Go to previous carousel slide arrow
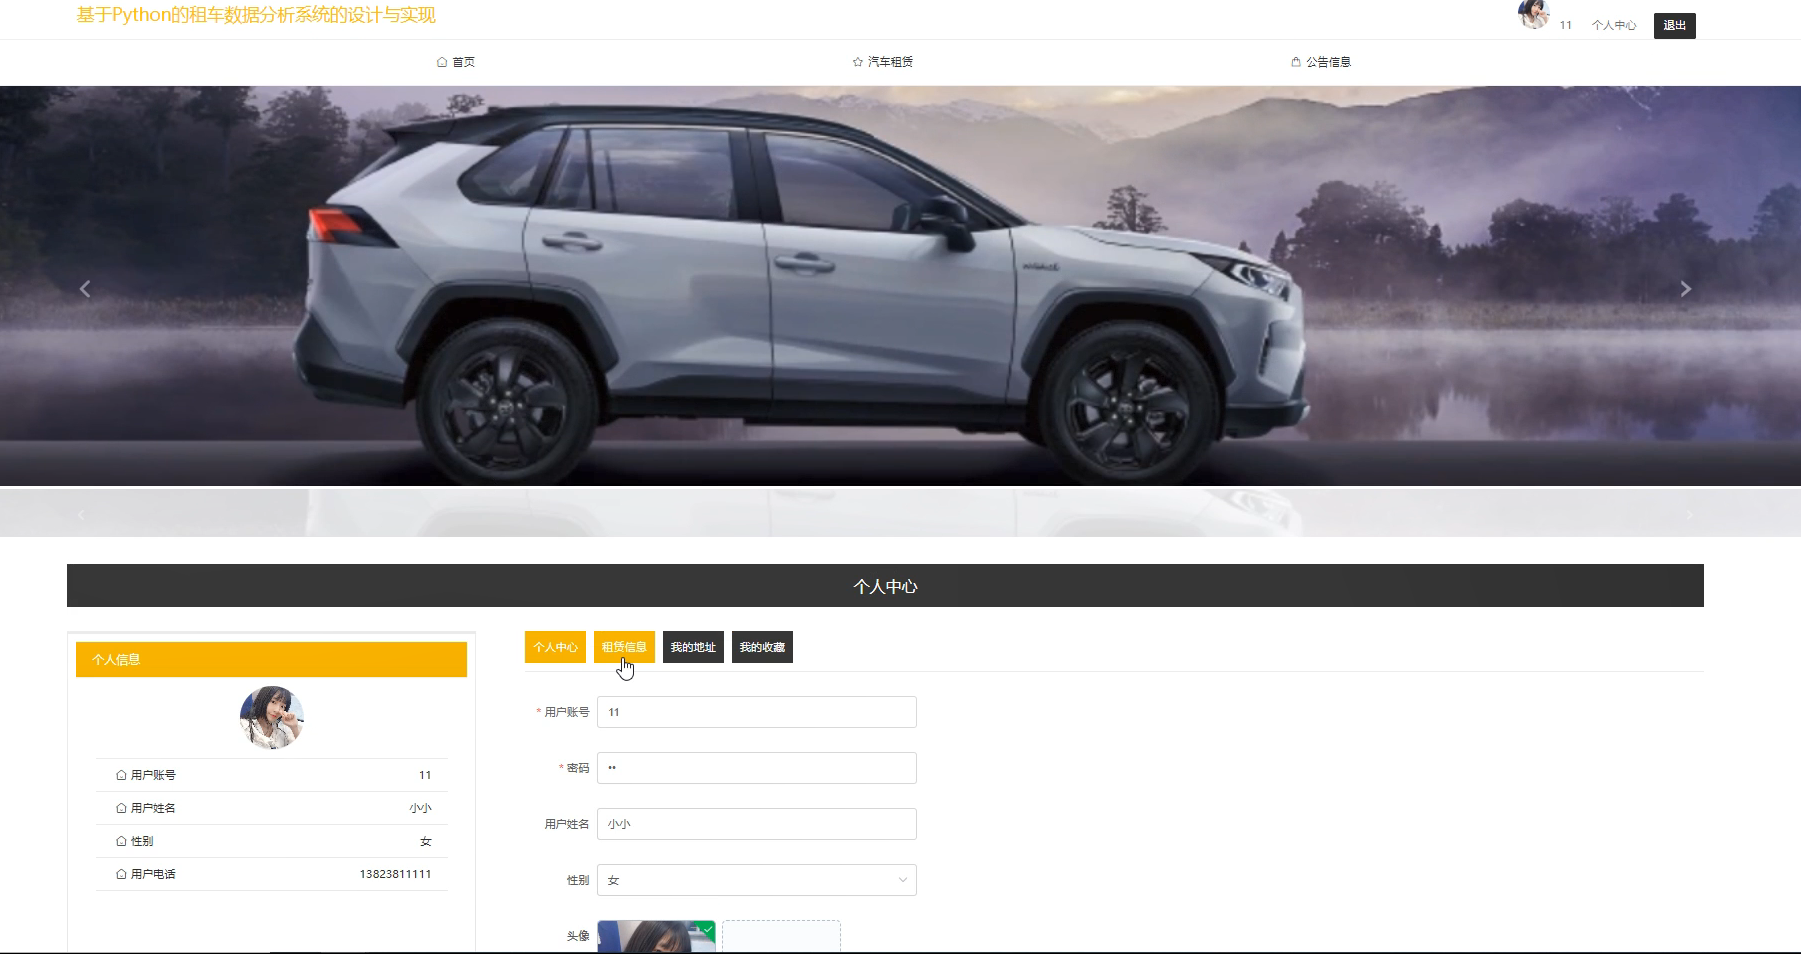 pos(85,289)
